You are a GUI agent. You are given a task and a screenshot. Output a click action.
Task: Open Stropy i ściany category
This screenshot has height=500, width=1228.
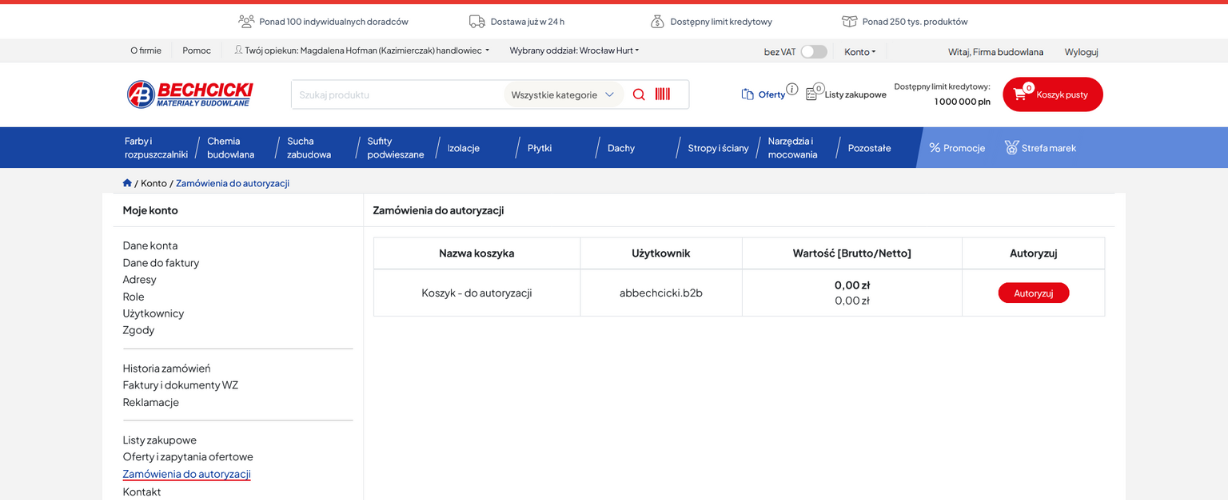click(x=718, y=148)
